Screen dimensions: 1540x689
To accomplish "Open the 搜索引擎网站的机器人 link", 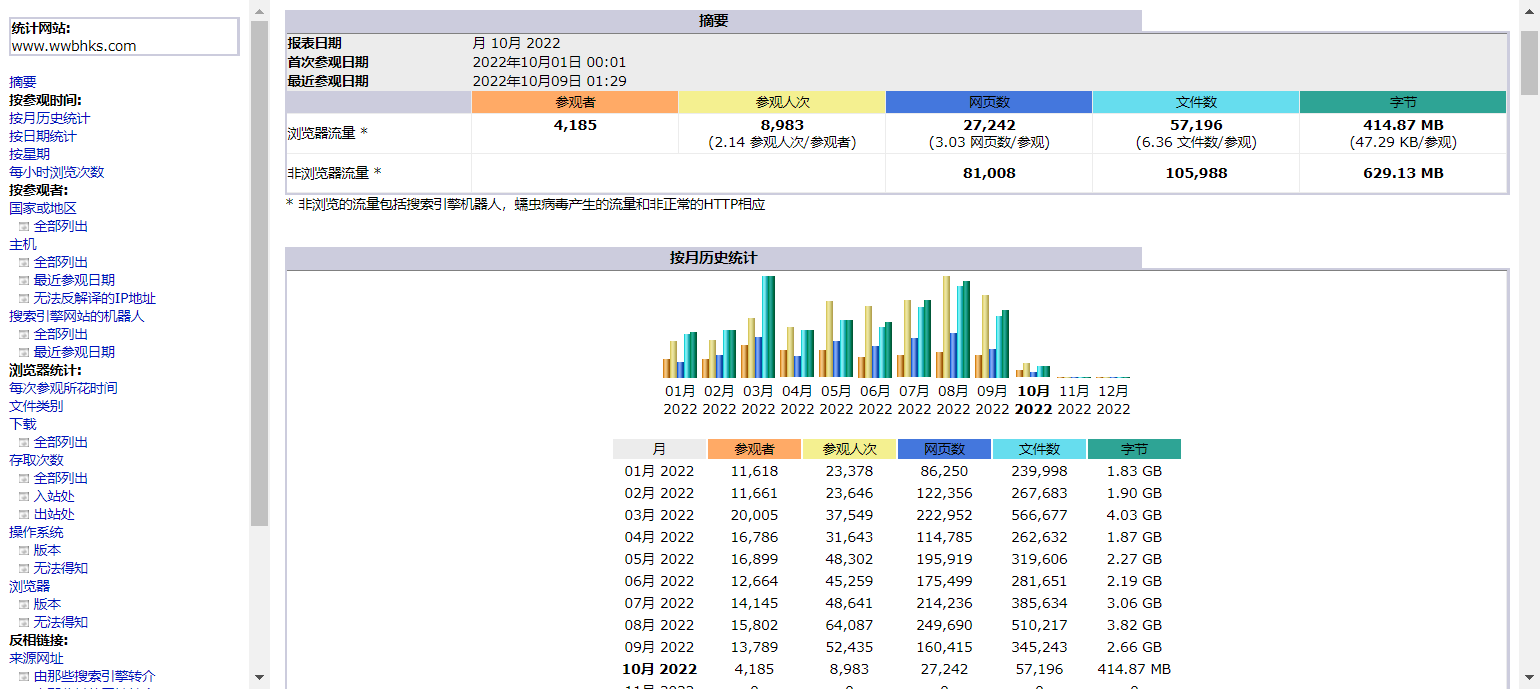I will pos(77,316).
